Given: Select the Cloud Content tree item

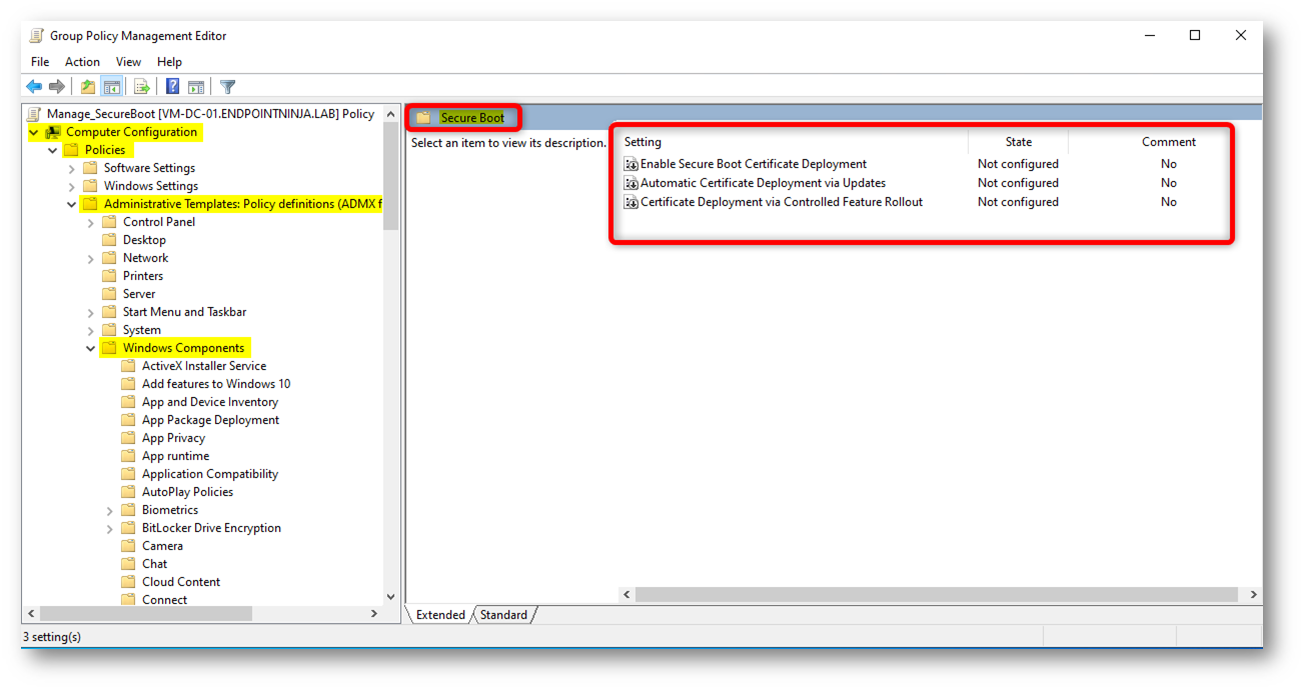Looking at the screenshot, I should pyautogui.click(x=181, y=582).
